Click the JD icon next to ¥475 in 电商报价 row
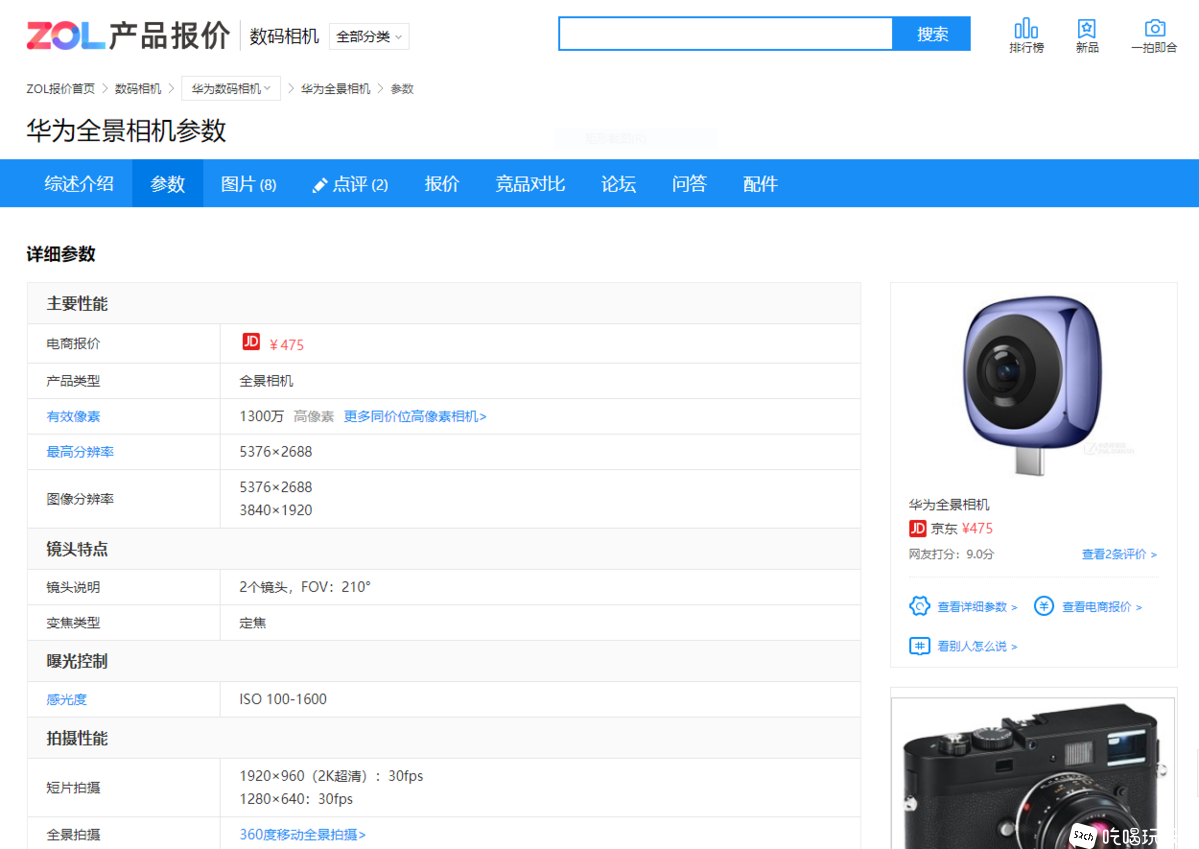This screenshot has width=1199, height=849. coord(251,342)
